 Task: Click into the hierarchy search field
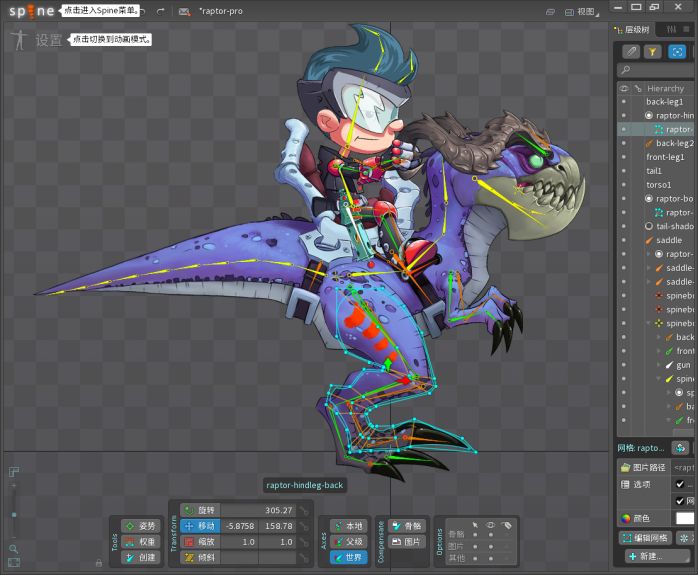point(657,70)
